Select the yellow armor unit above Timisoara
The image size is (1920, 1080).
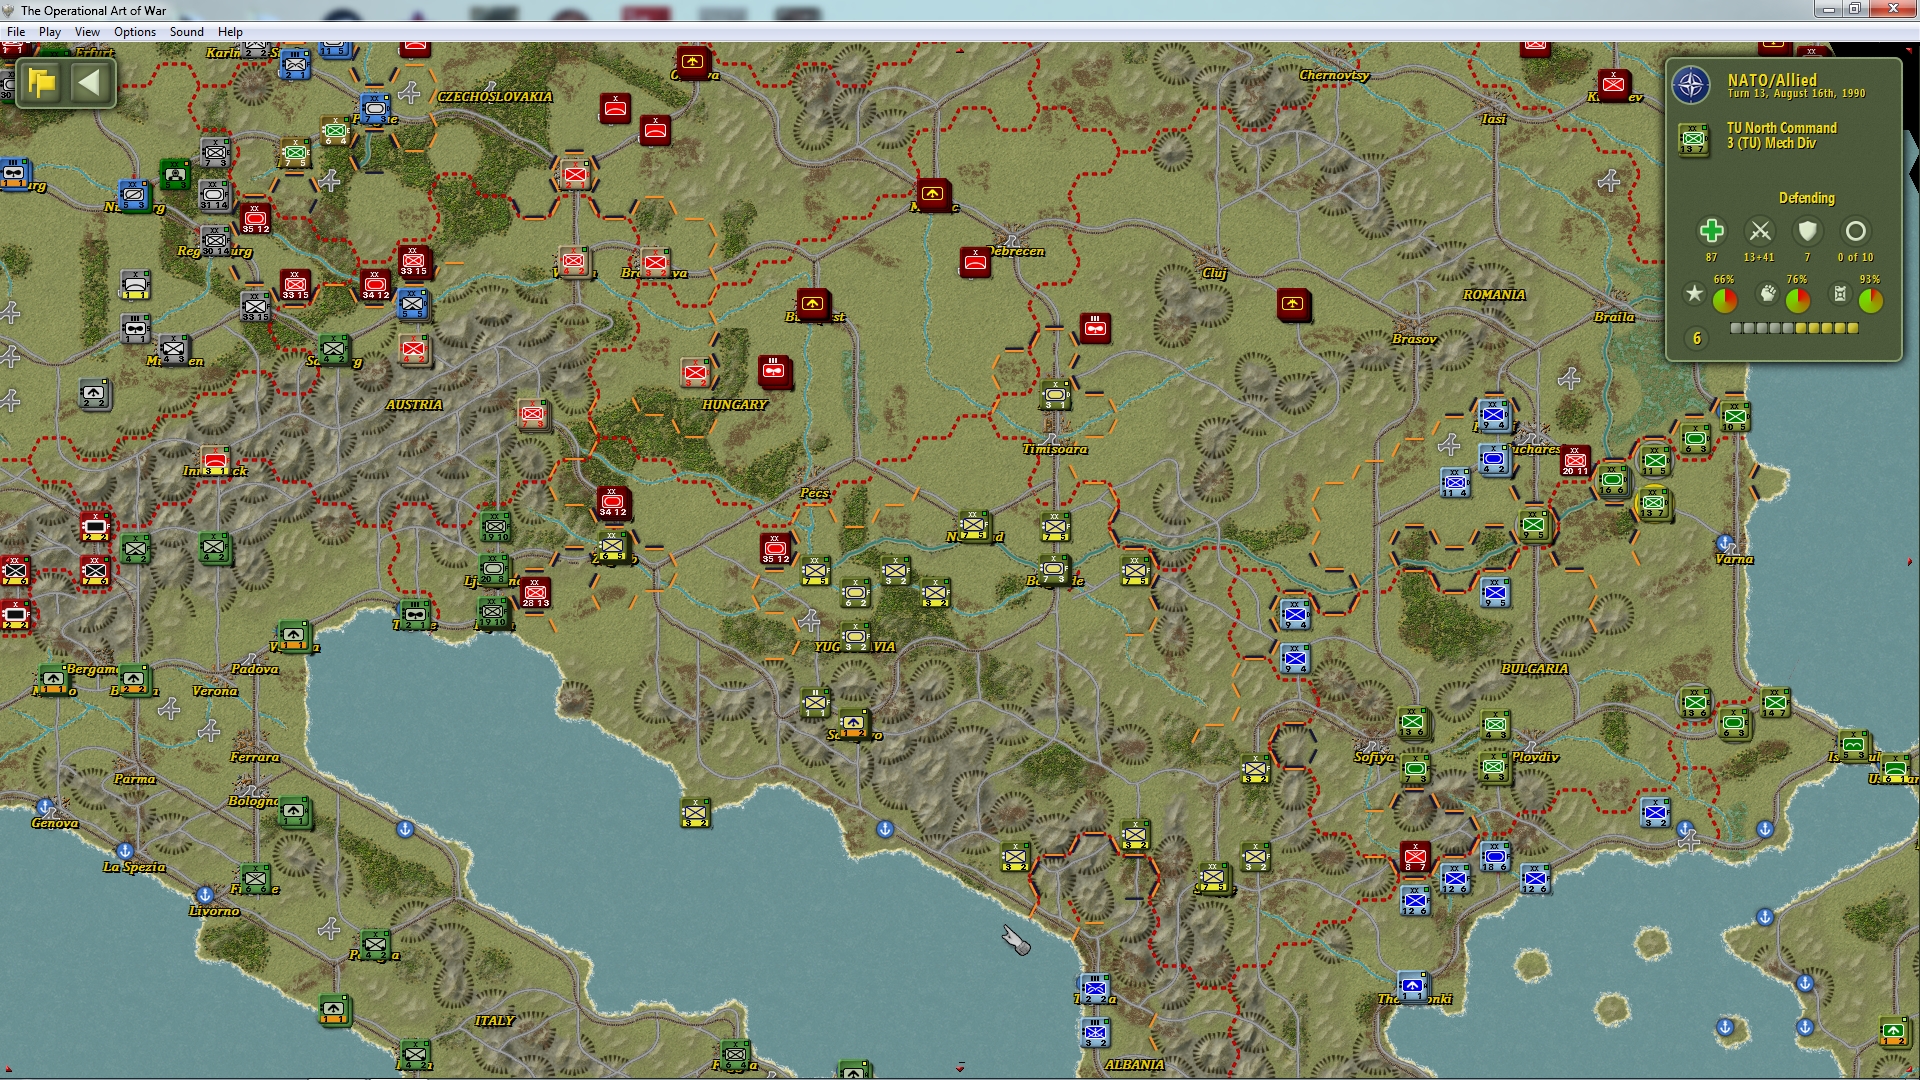point(1055,395)
